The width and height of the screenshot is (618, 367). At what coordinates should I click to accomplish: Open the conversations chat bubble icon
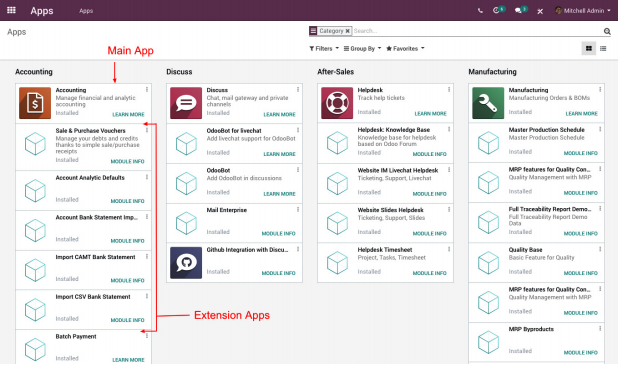click(x=518, y=11)
